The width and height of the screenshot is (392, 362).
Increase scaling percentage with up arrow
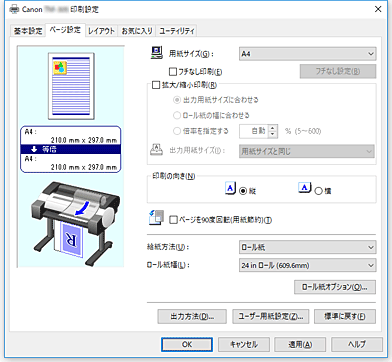click(273, 128)
